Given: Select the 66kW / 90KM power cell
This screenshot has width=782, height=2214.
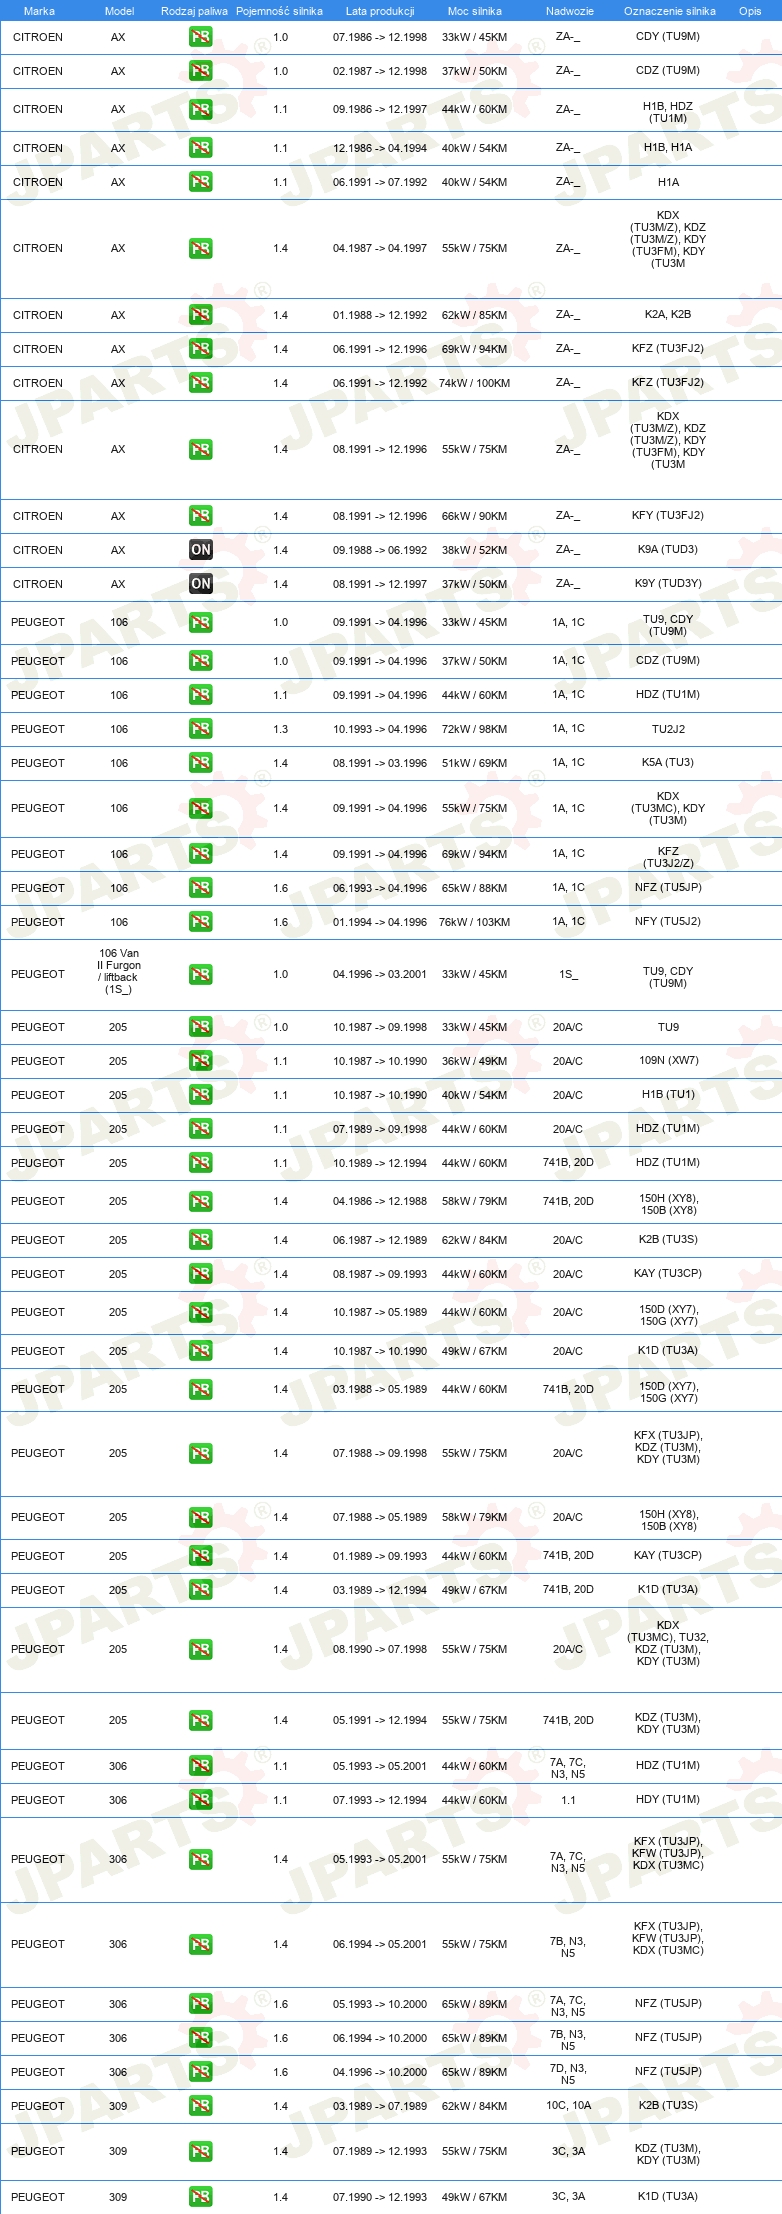Looking at the screenshot, I should coord(475,516).
